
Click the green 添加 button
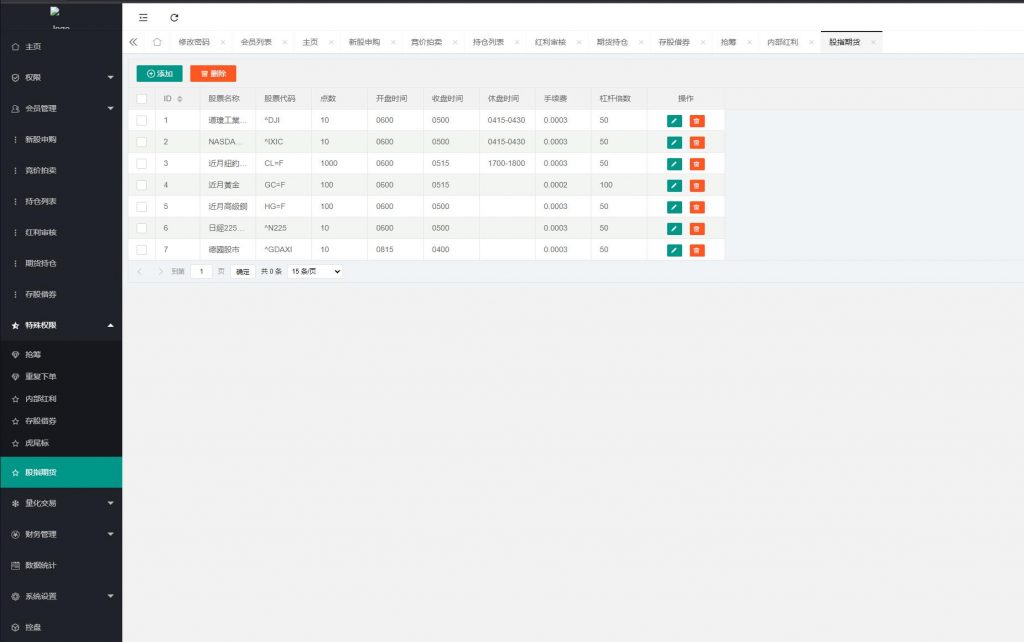click(159, 73)
